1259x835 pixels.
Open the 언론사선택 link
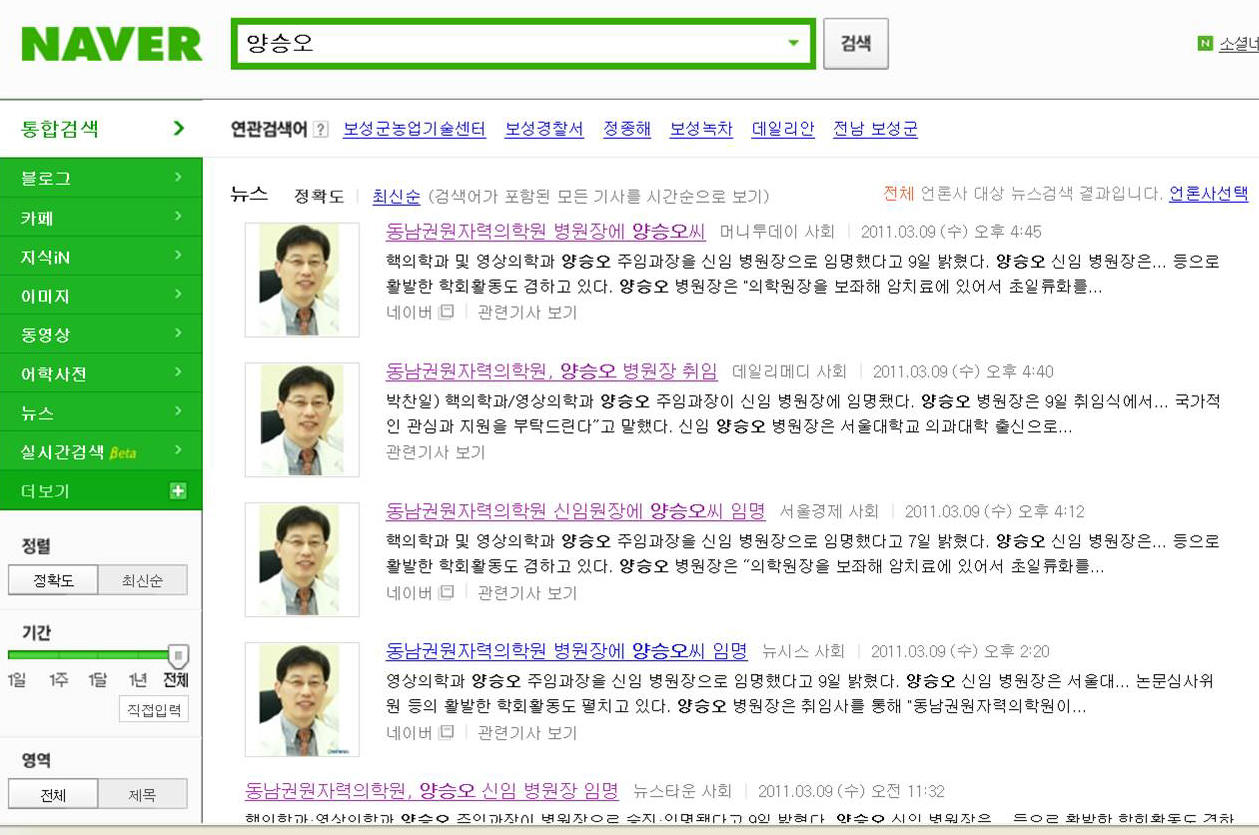[x=1209, y=194]
